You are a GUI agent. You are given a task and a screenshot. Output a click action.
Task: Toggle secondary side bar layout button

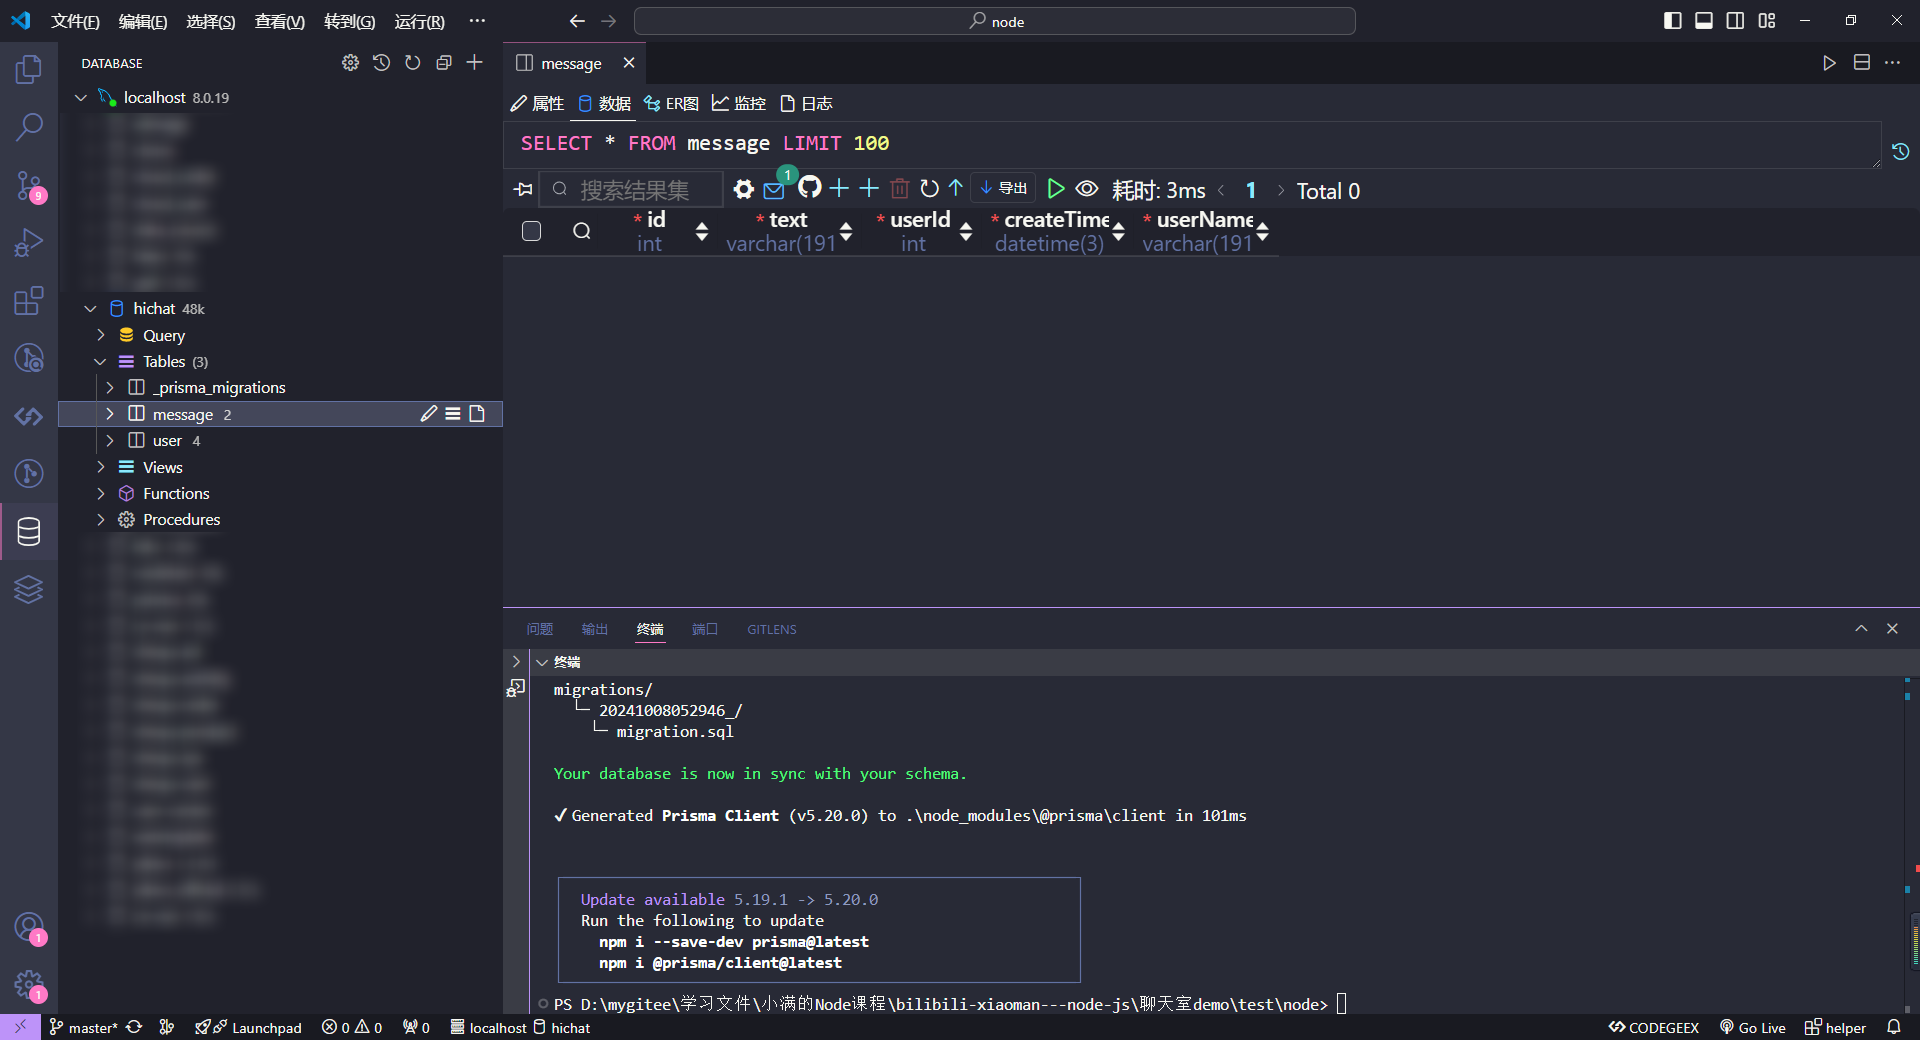coord(1736,21)
